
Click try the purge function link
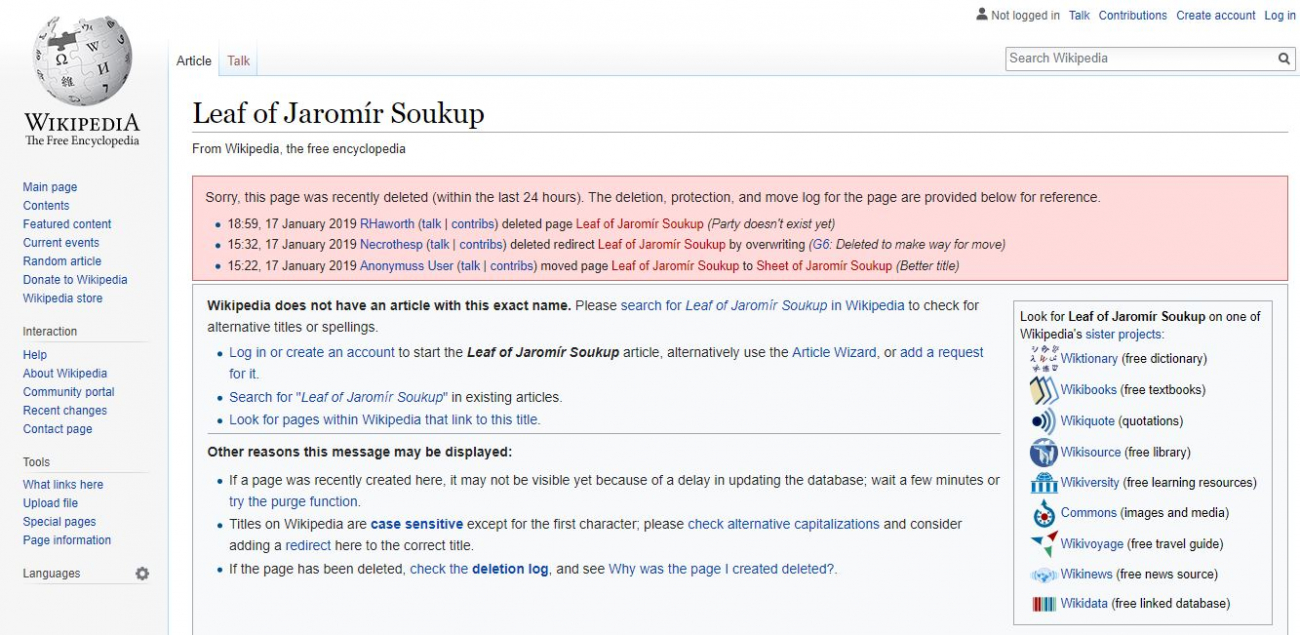tap(293, 502)
